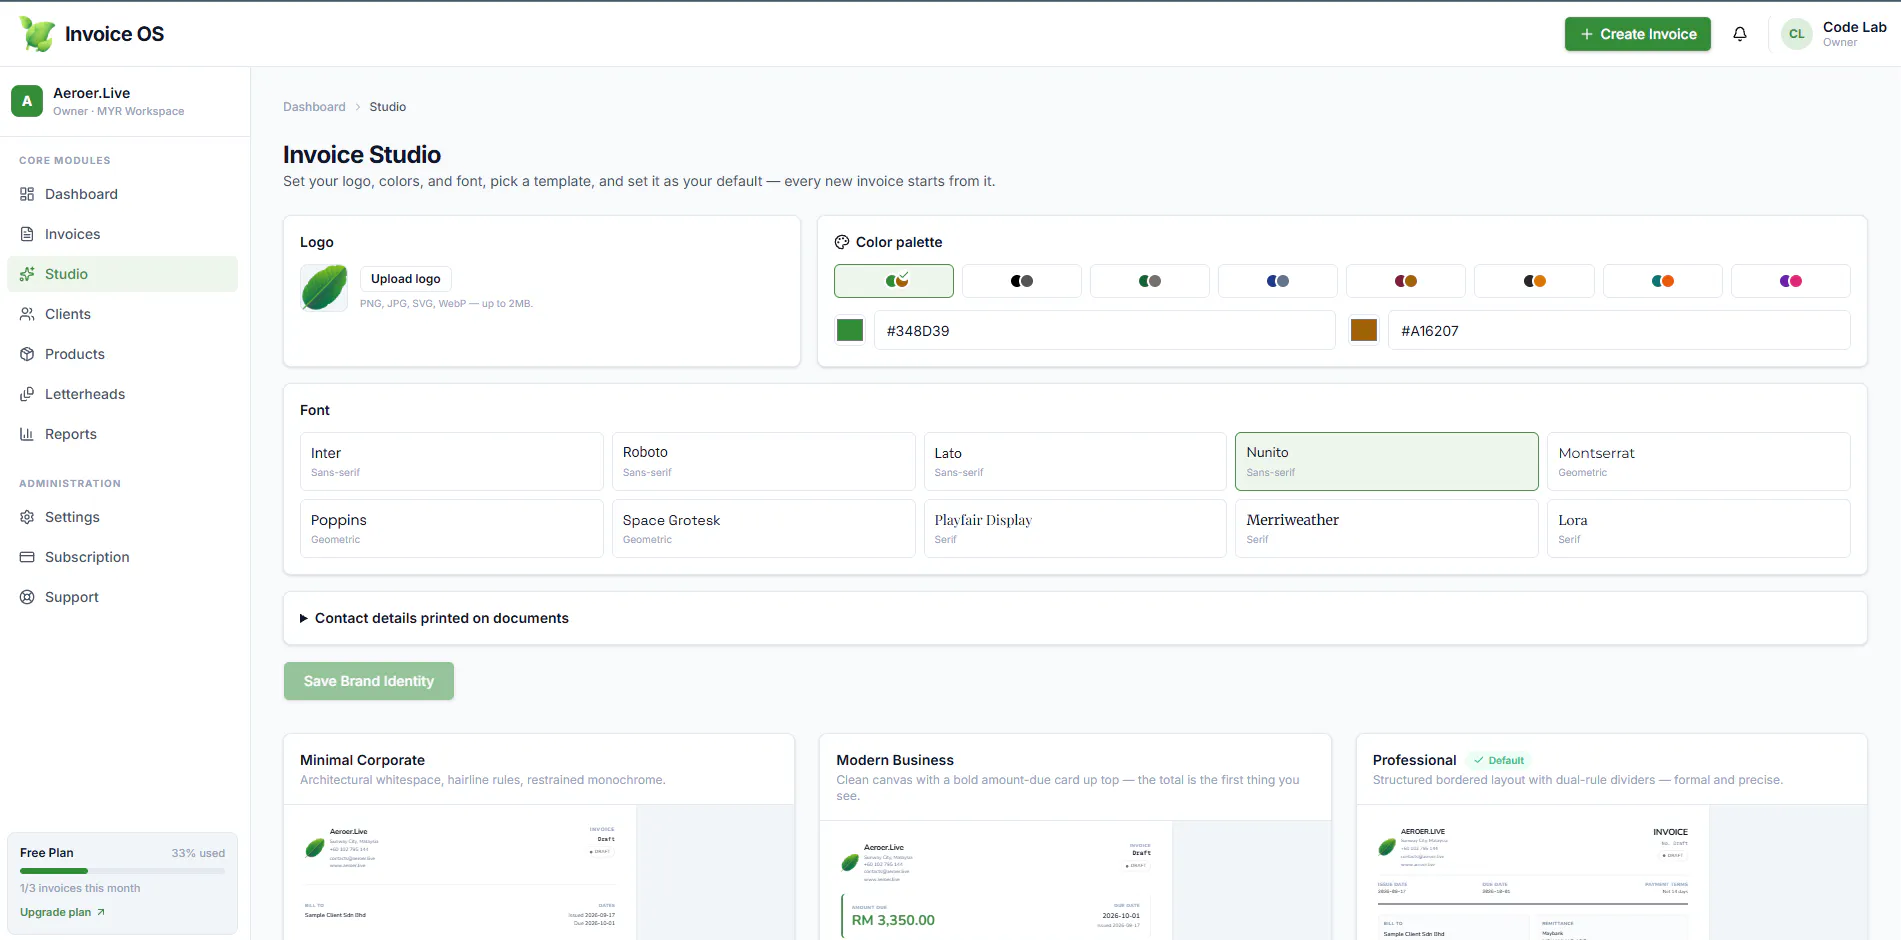Click the Upload logo button
This screenshot has height=940, width=1901.
click(406, 279)
